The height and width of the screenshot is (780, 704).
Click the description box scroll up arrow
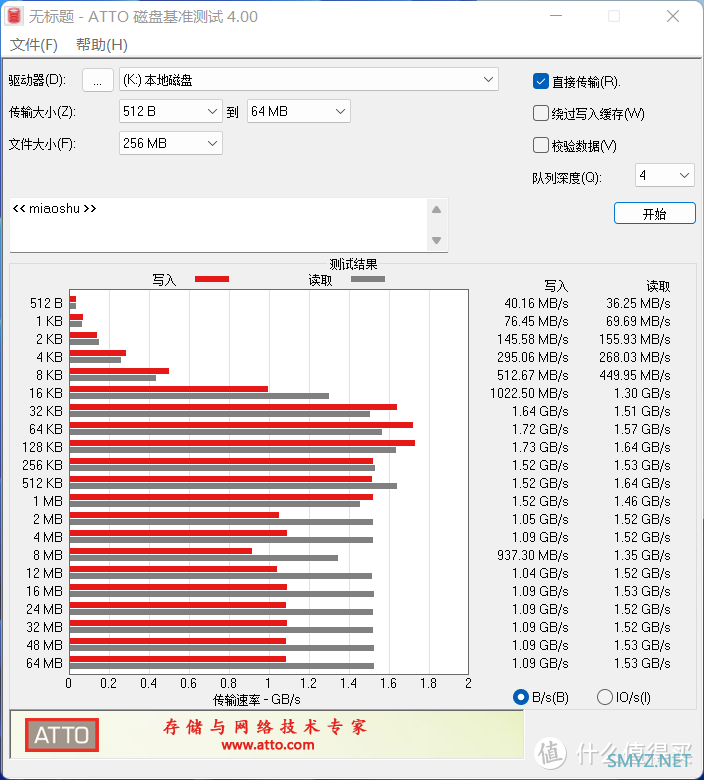pos(436,210)
